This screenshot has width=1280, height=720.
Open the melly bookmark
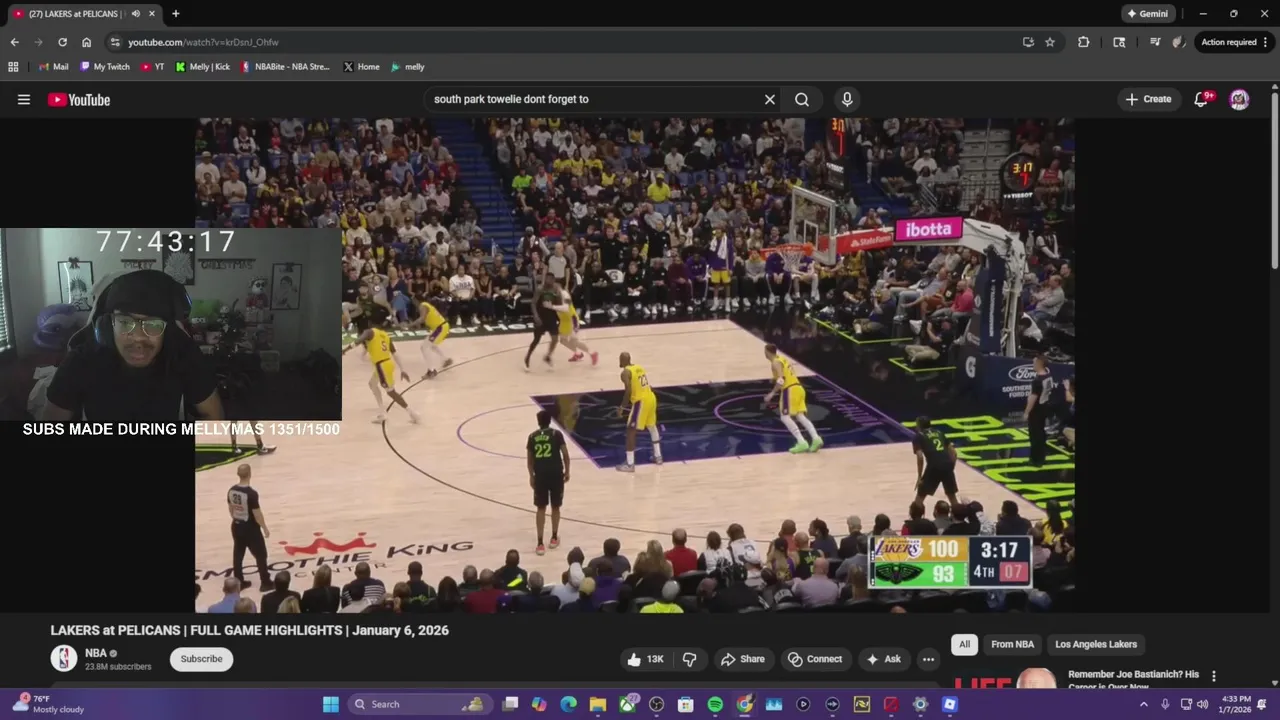pyautogui.click(x=408, y=67)
